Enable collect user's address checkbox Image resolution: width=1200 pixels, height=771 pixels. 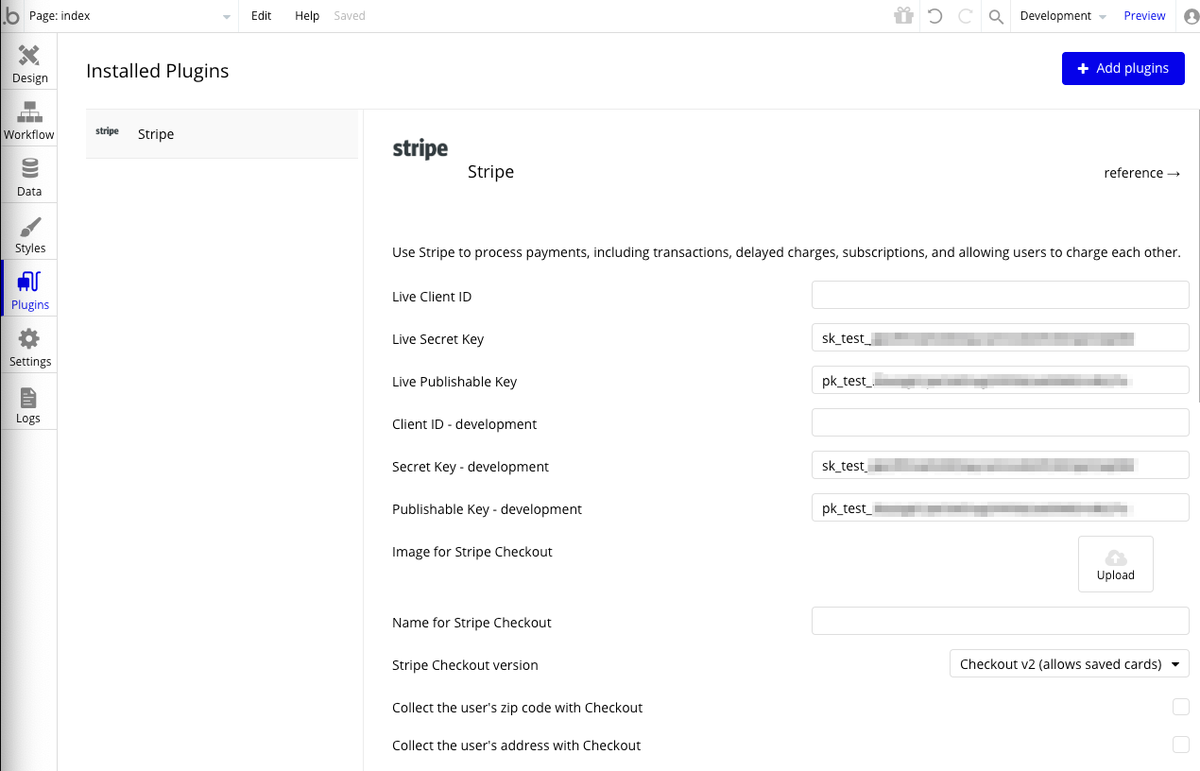[1181, 745]
